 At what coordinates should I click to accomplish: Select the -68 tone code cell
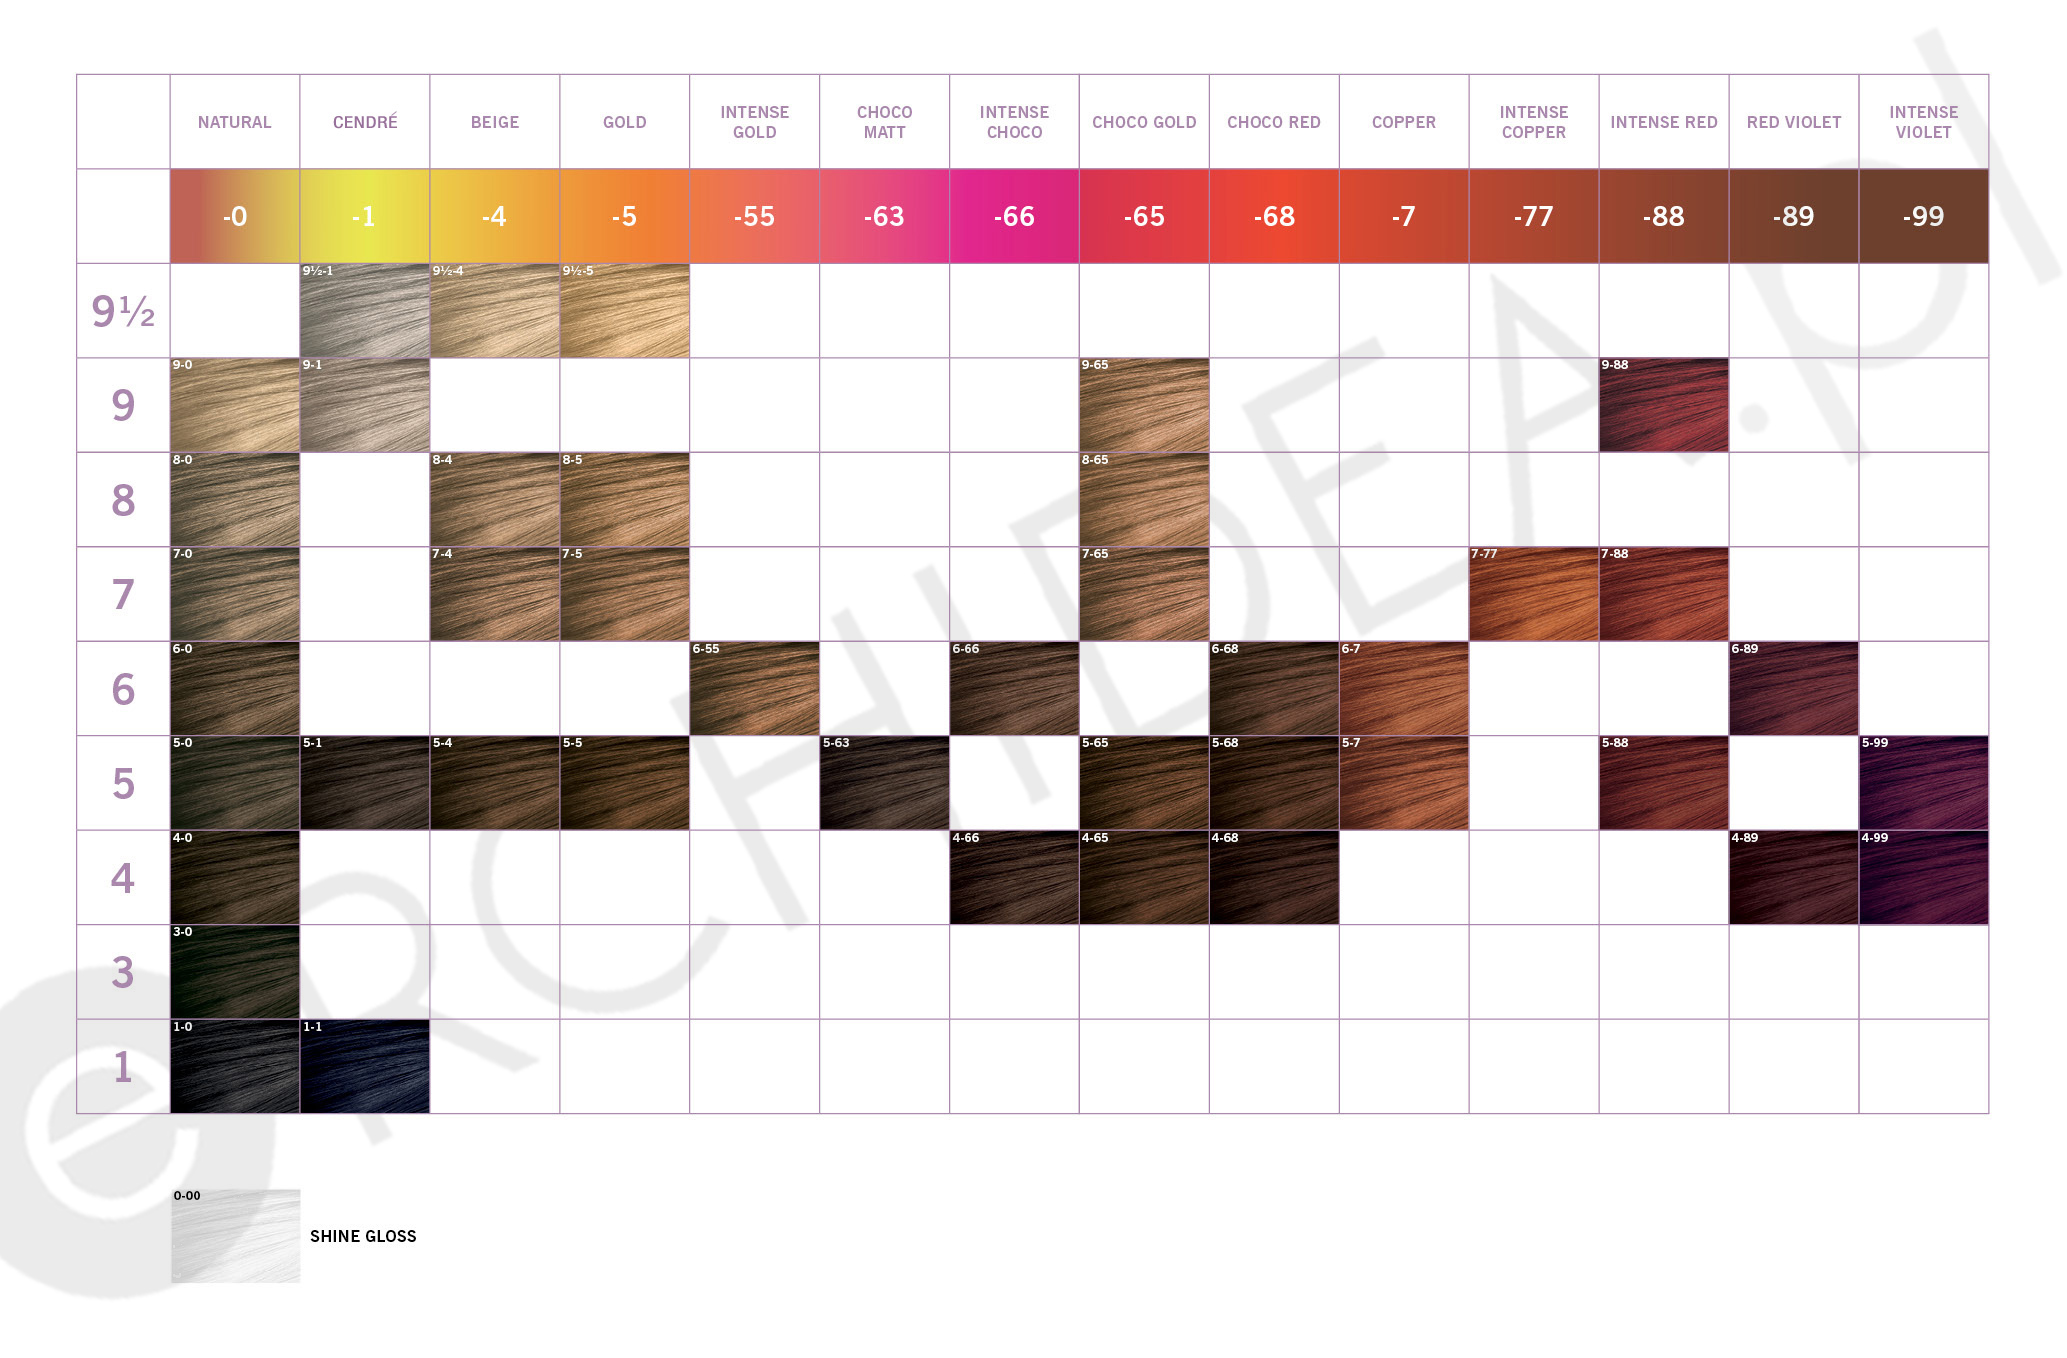pyautogui.click(x=1274, y=216)
